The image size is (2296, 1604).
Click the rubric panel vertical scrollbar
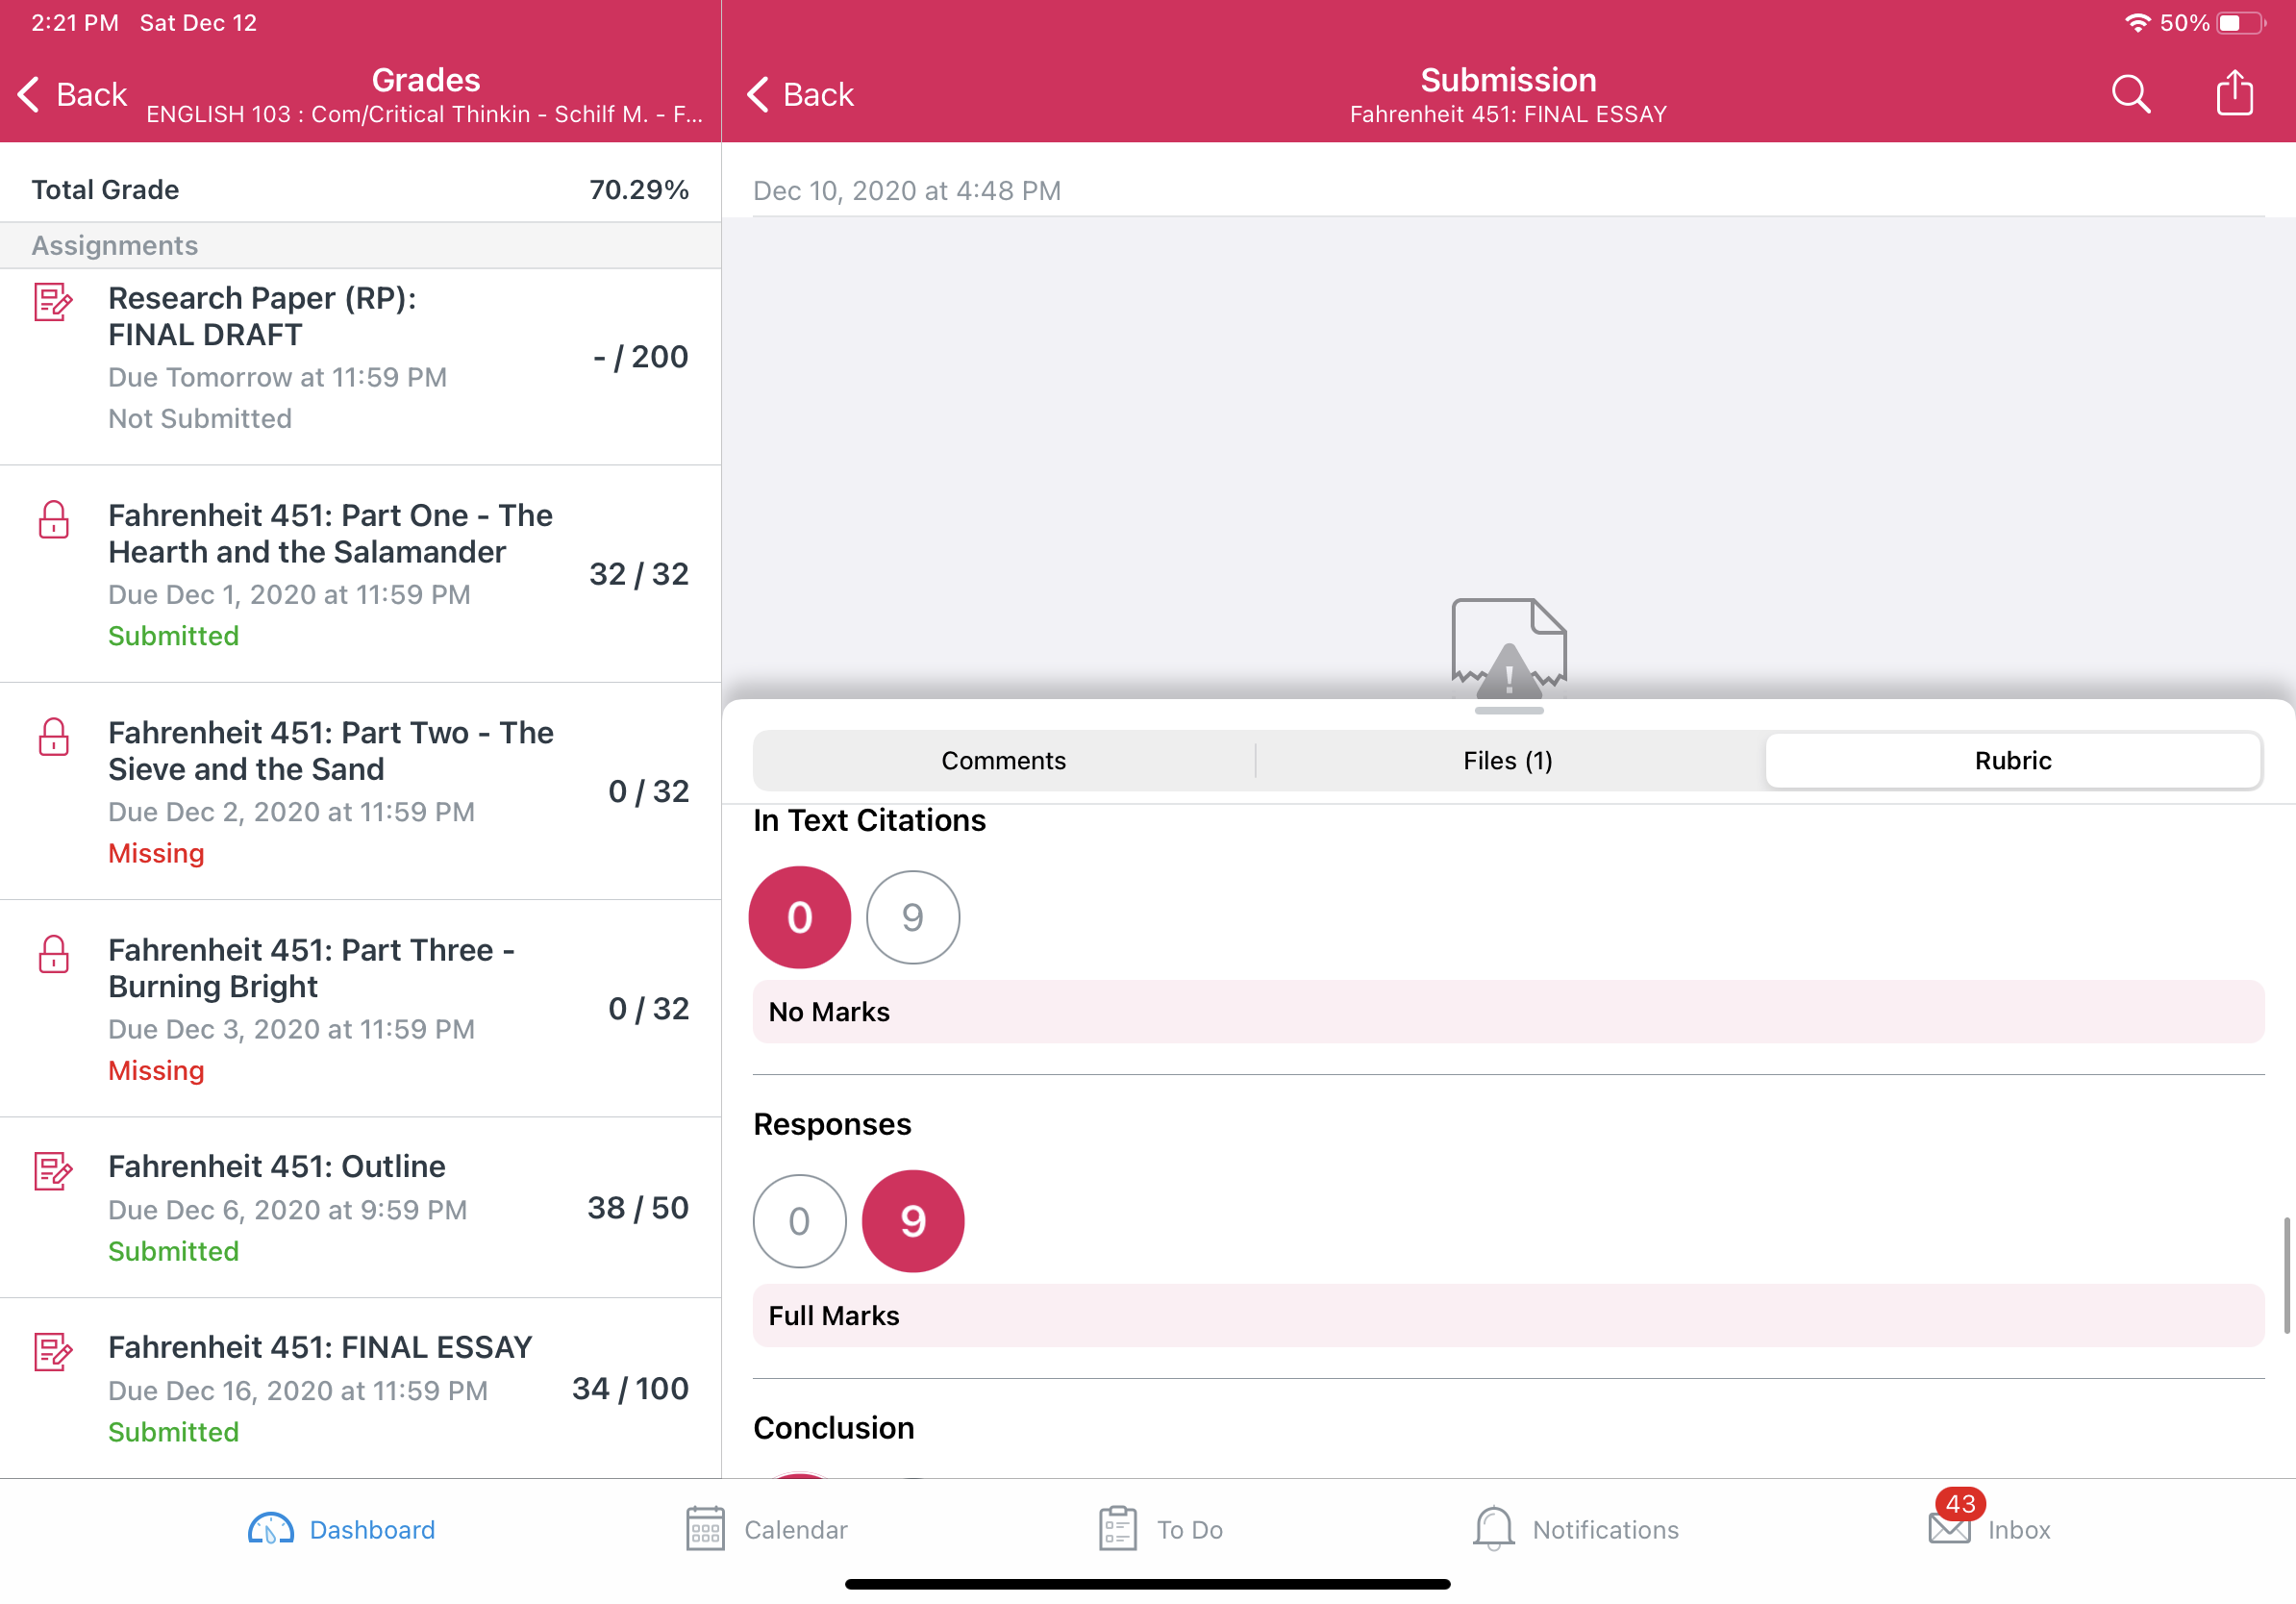point(2286,1275)
